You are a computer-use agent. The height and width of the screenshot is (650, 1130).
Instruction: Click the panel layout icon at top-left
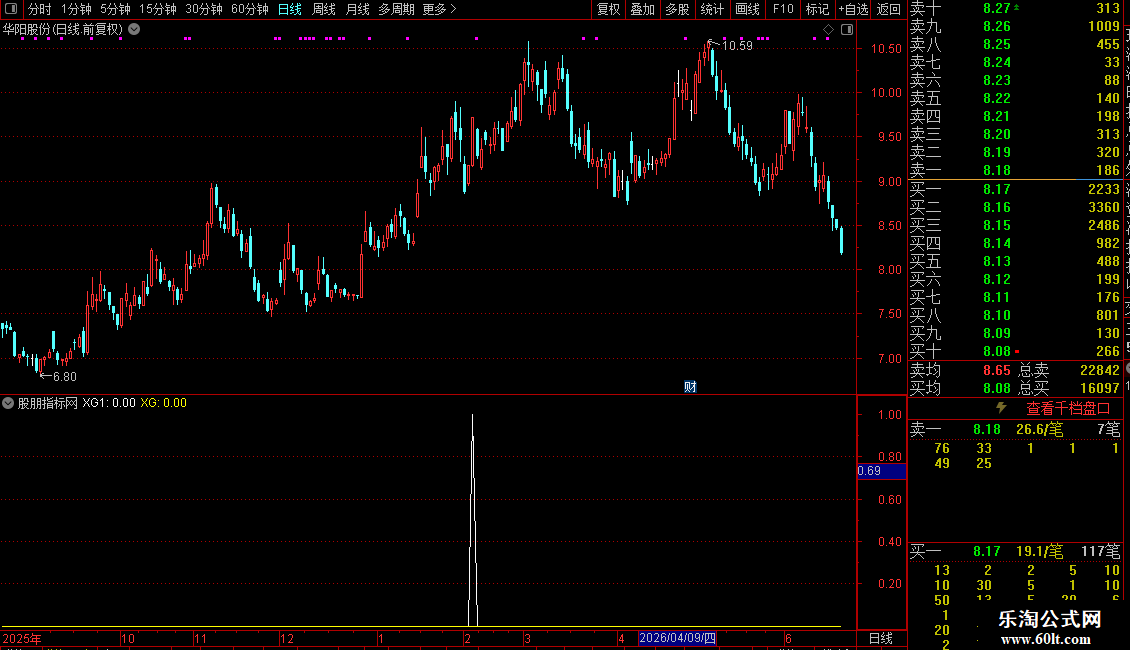point(11,9)
